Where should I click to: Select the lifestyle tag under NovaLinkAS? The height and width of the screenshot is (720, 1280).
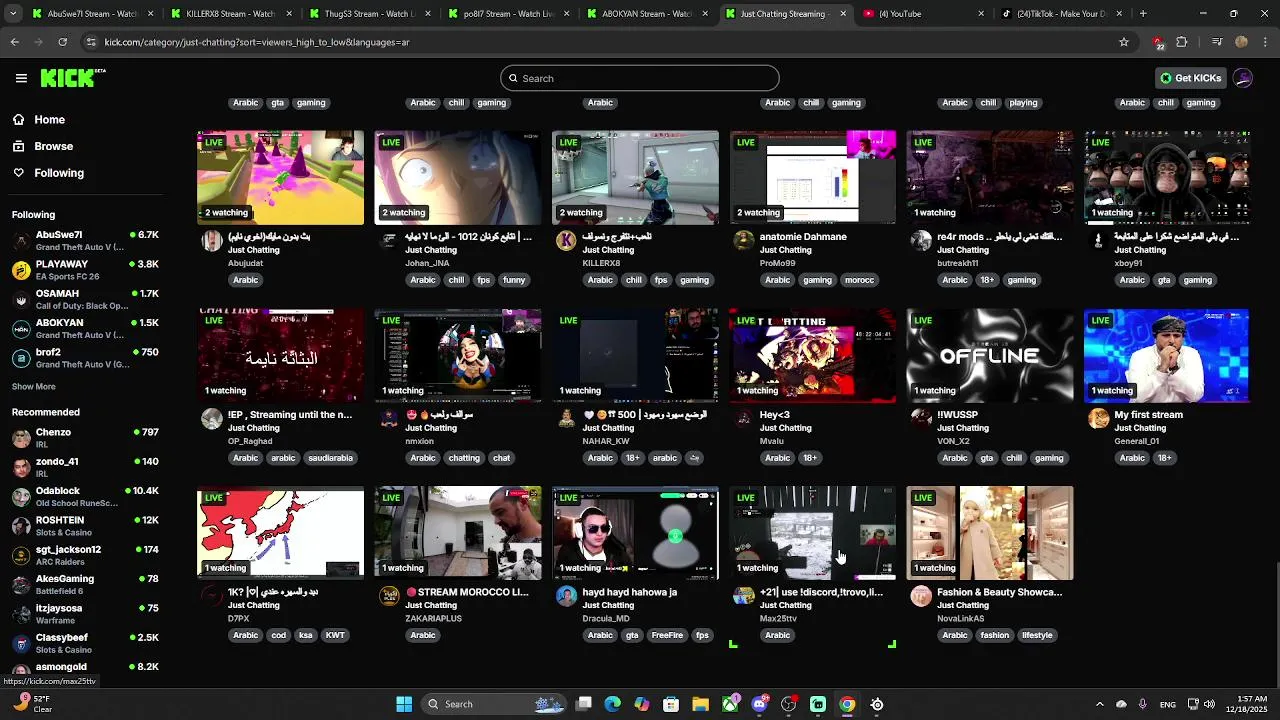tap(1037, 635)
